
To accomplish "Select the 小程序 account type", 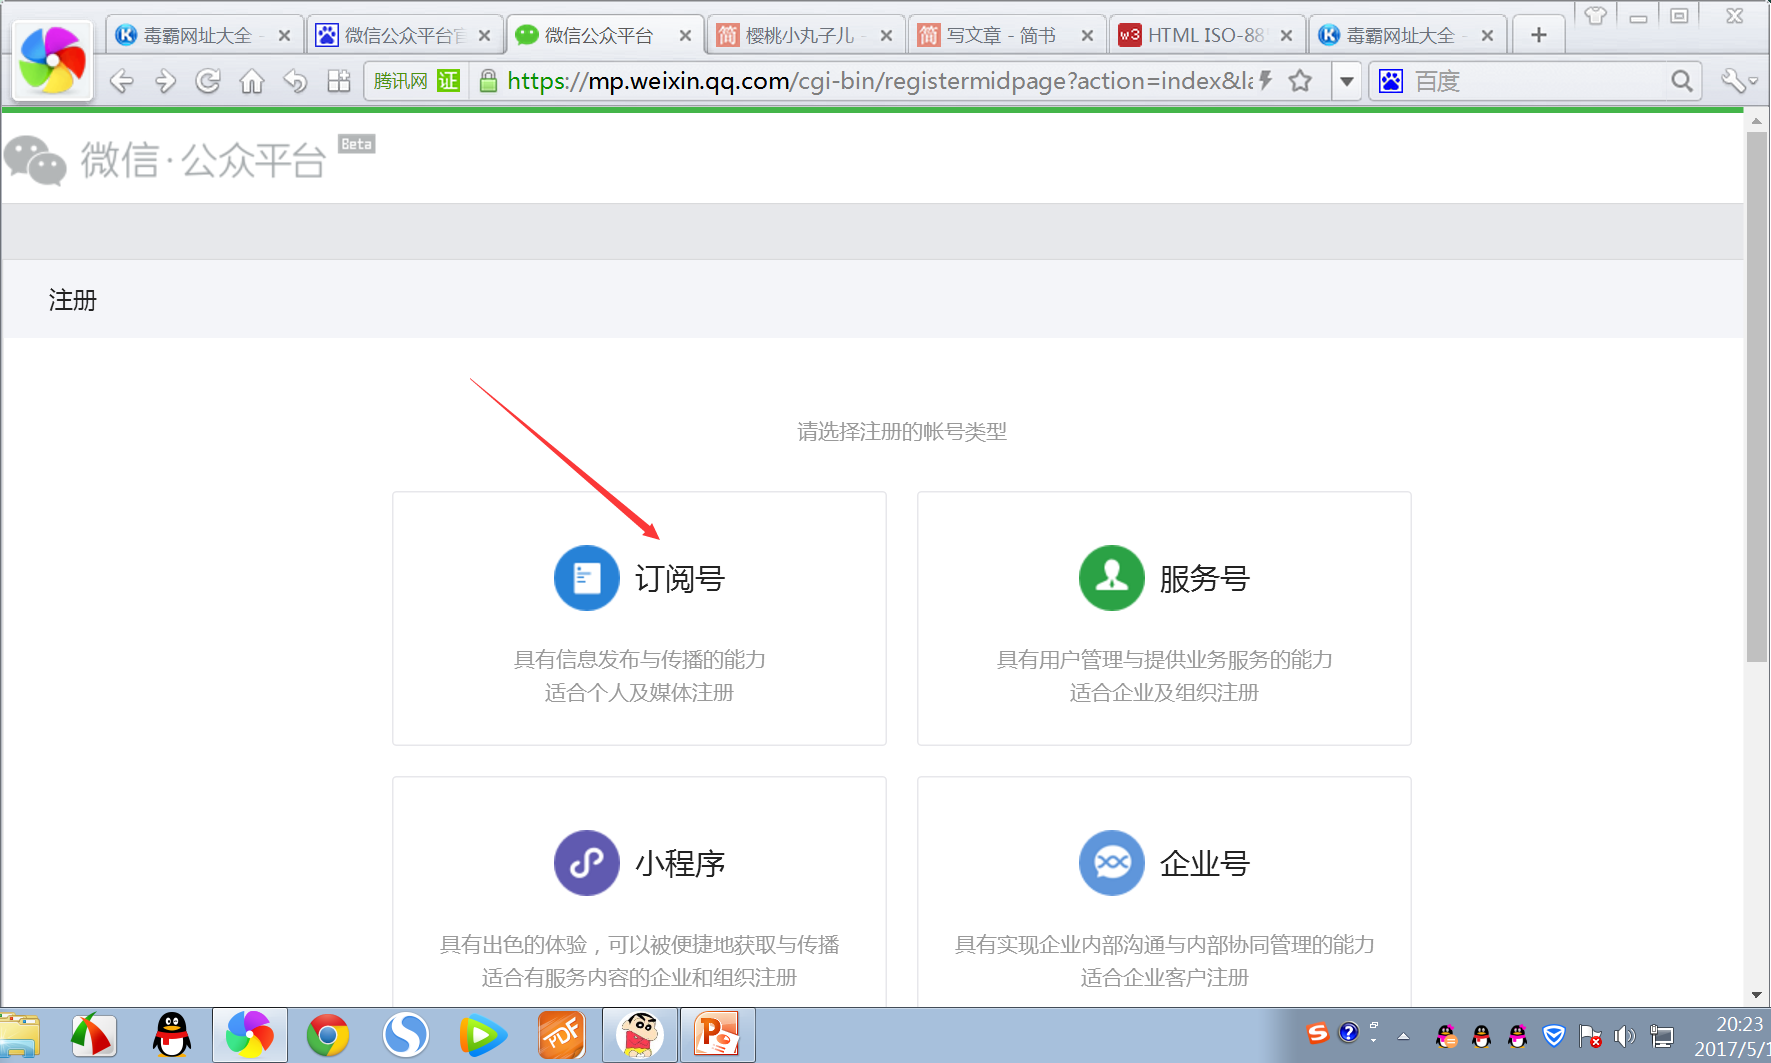I will point(639,892).
